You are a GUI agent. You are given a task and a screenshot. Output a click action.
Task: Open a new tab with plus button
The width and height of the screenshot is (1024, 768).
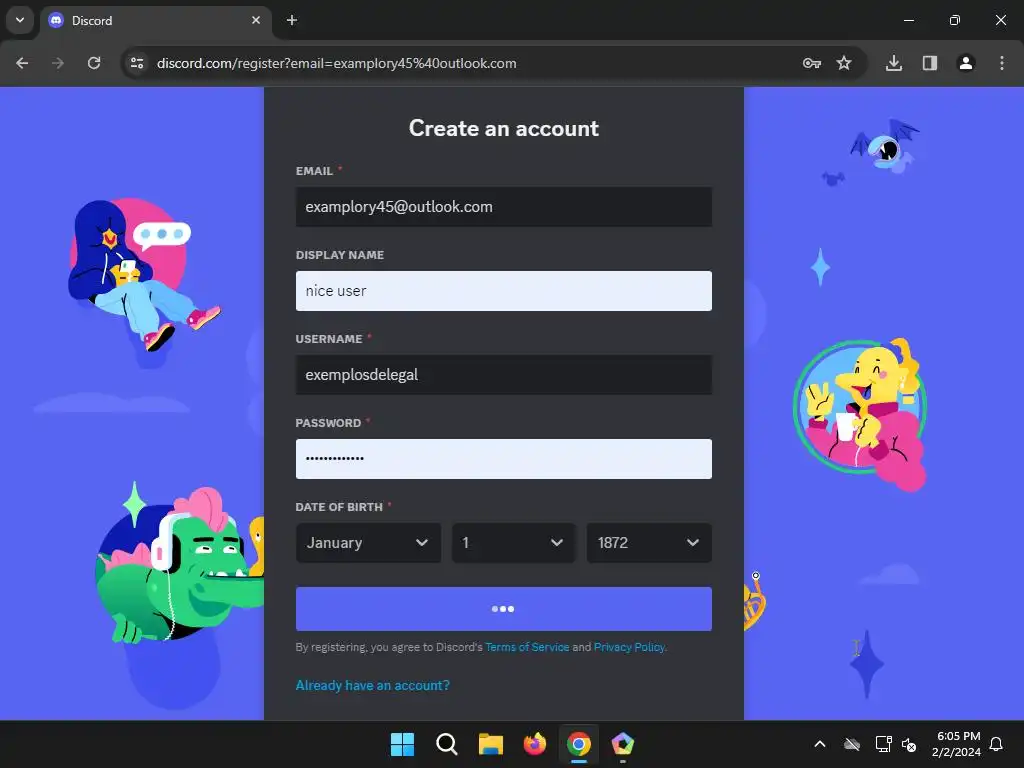point(292,20)
